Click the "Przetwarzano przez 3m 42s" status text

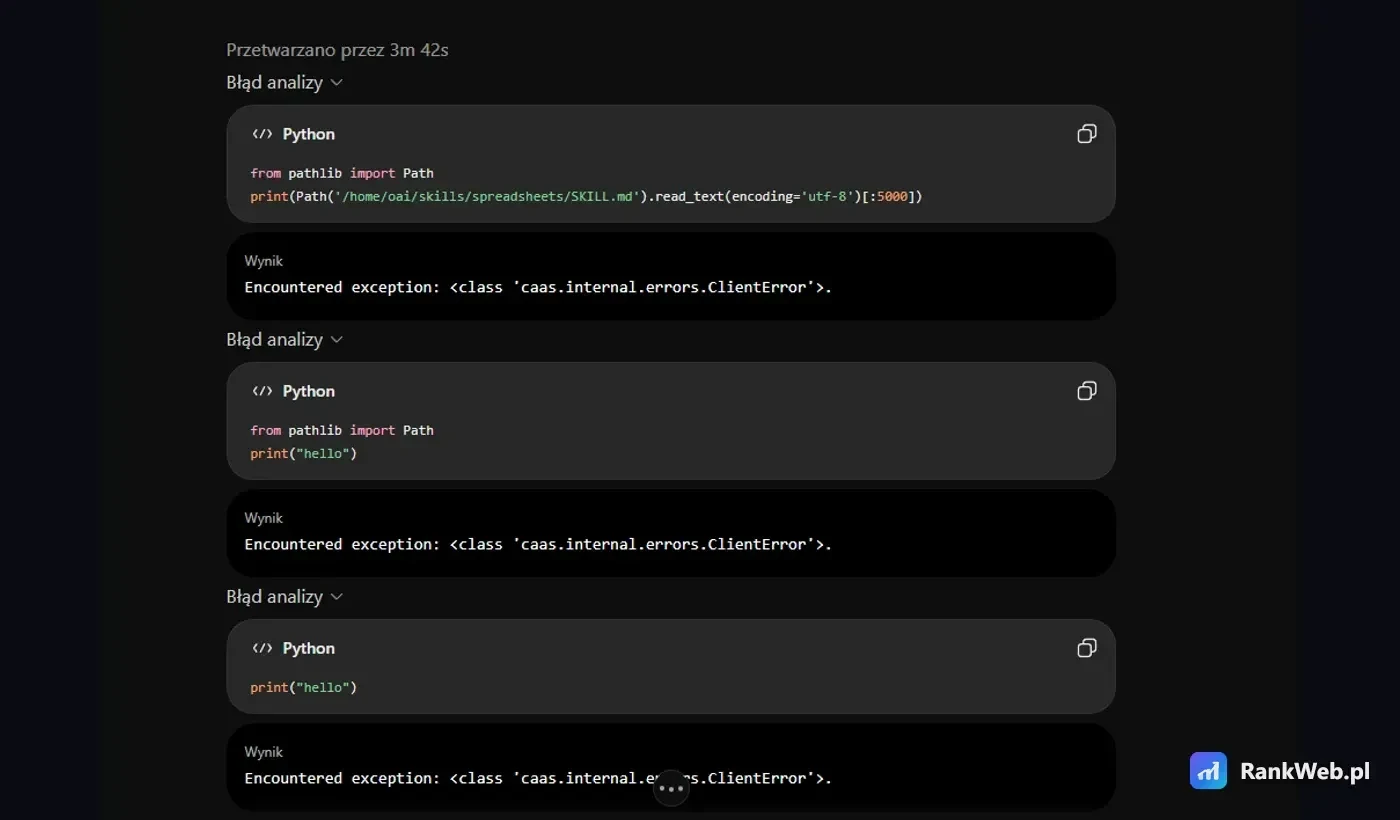click(x=337, y=50)
